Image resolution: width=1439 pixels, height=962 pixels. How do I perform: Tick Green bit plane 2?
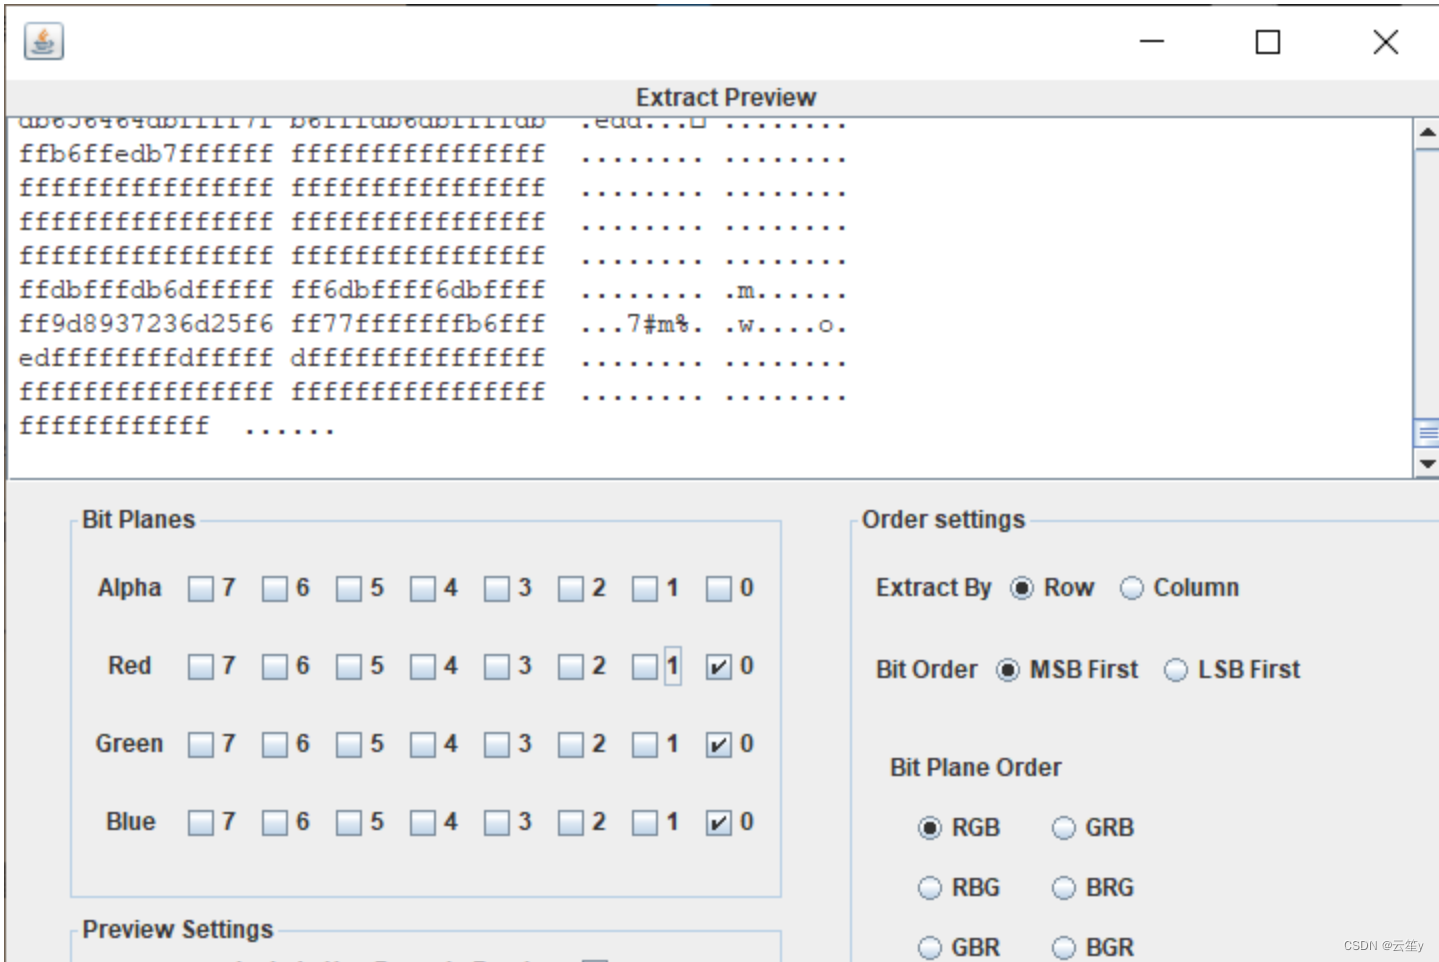click(571, 745)
